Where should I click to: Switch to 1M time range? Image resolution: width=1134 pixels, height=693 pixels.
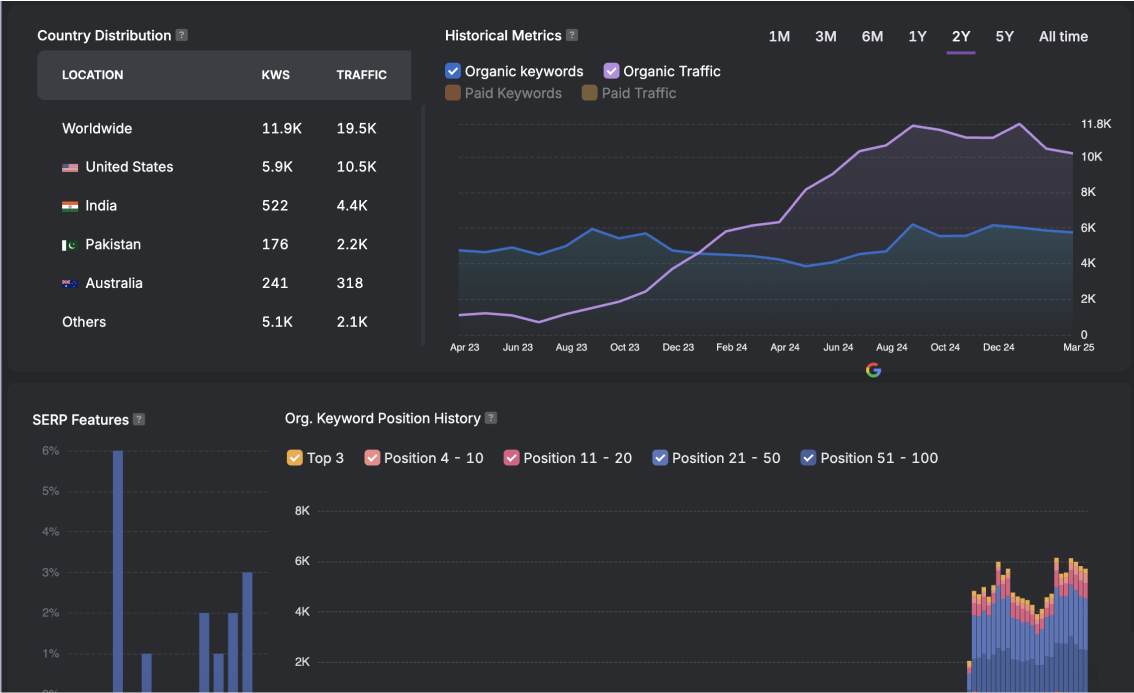[779, 36]
